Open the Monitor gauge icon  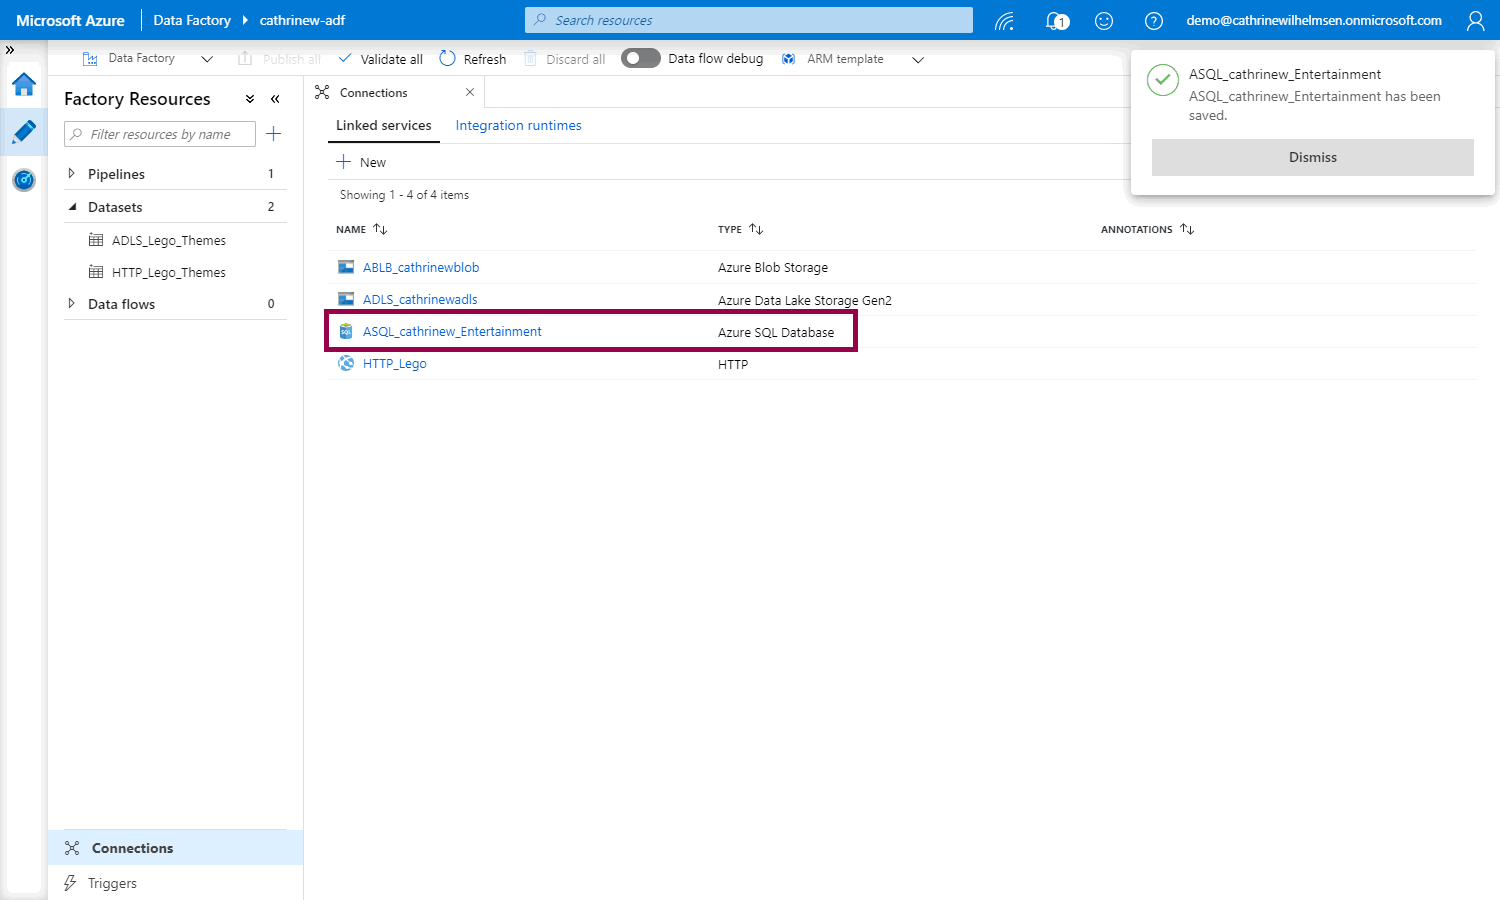(x=24, y=180)
